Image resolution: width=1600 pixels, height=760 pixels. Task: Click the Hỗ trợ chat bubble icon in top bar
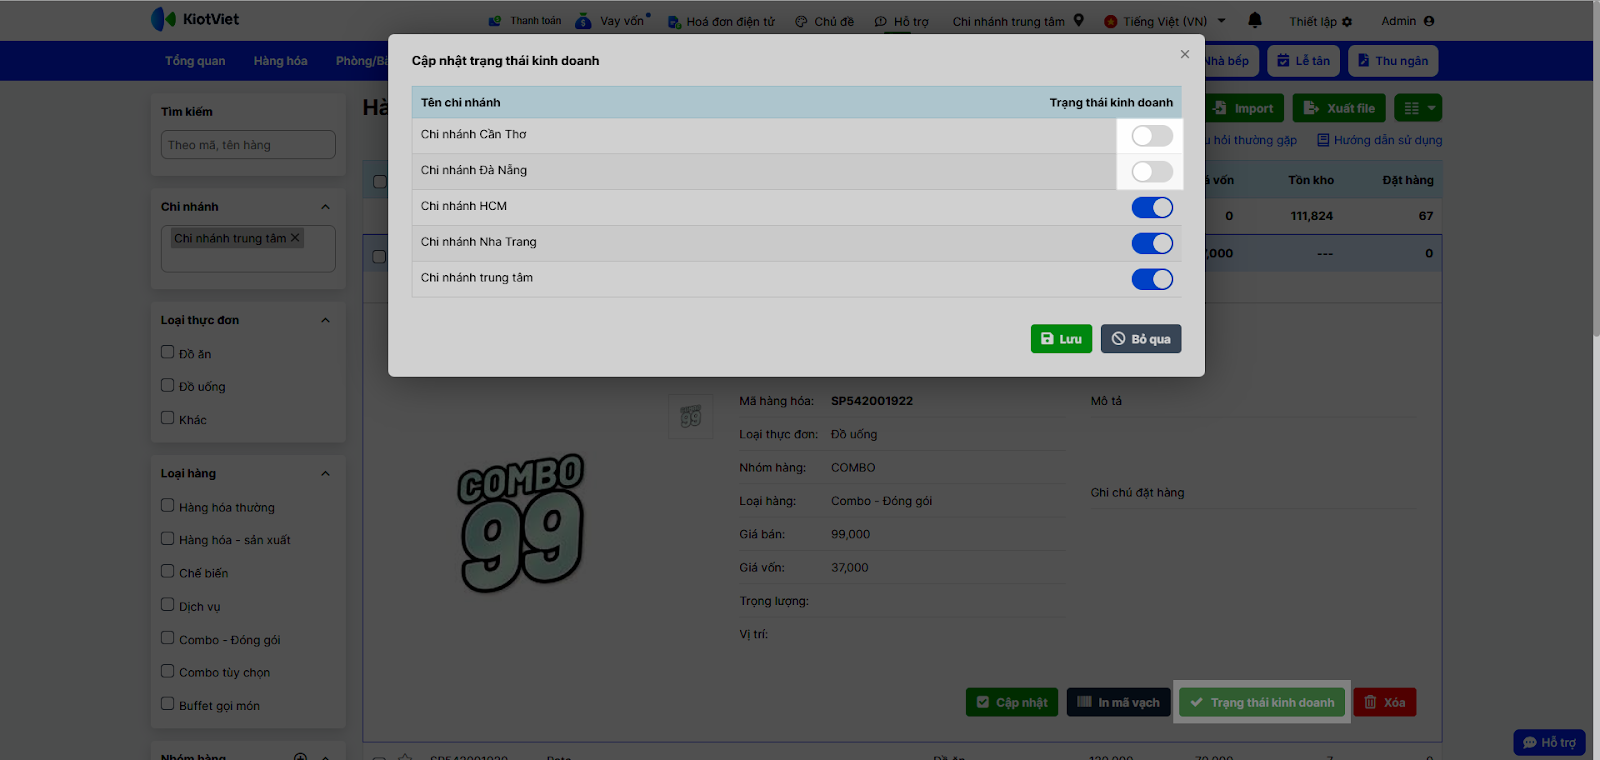coord(880,22)
